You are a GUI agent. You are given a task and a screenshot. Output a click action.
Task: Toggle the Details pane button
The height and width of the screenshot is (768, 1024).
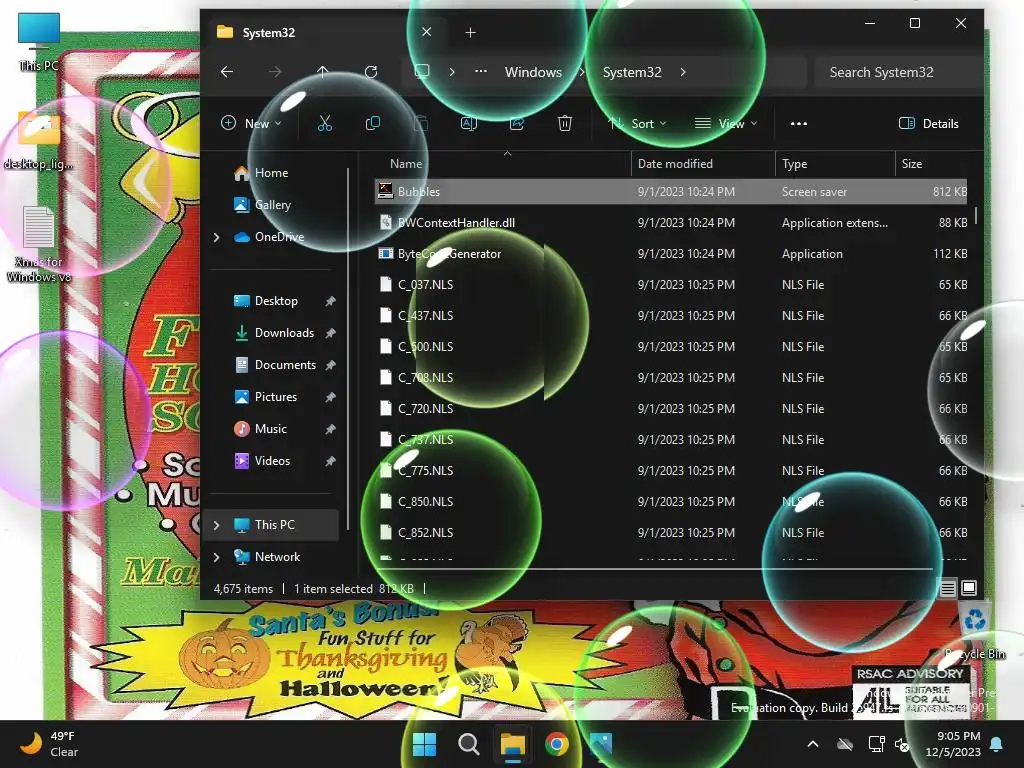[929, 123]
